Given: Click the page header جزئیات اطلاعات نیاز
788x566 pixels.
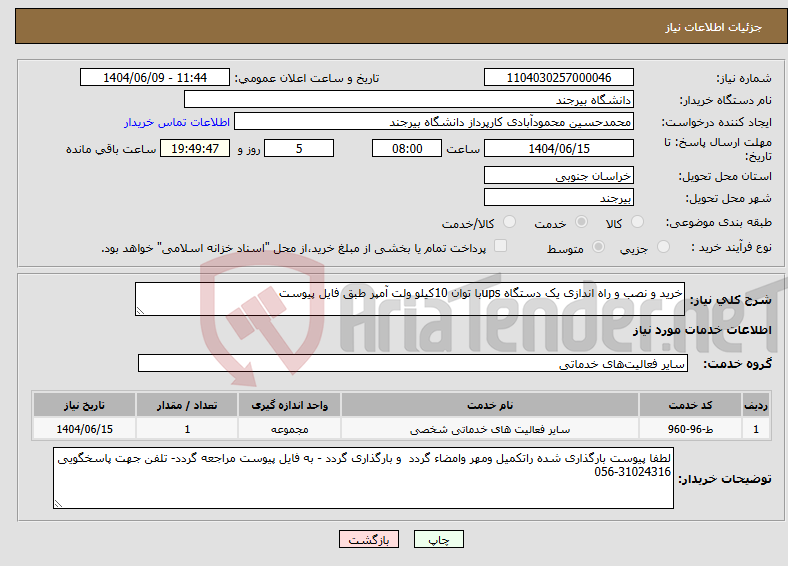Looking at the screenshot, I should [713, 27].
